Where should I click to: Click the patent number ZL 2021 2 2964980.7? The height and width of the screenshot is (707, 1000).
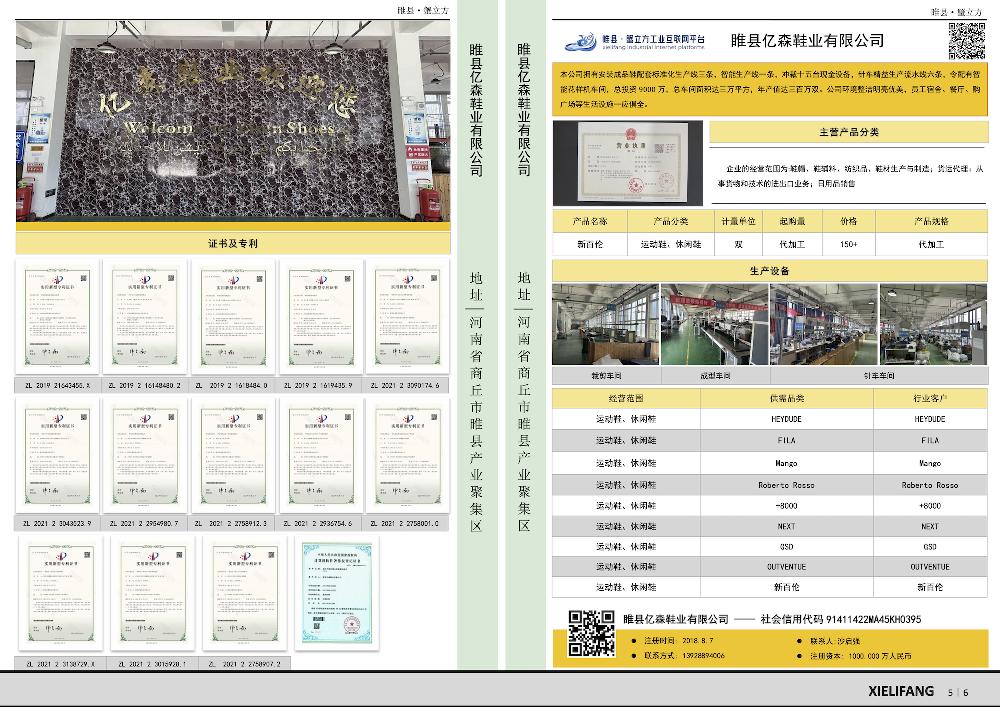point(145,523)
